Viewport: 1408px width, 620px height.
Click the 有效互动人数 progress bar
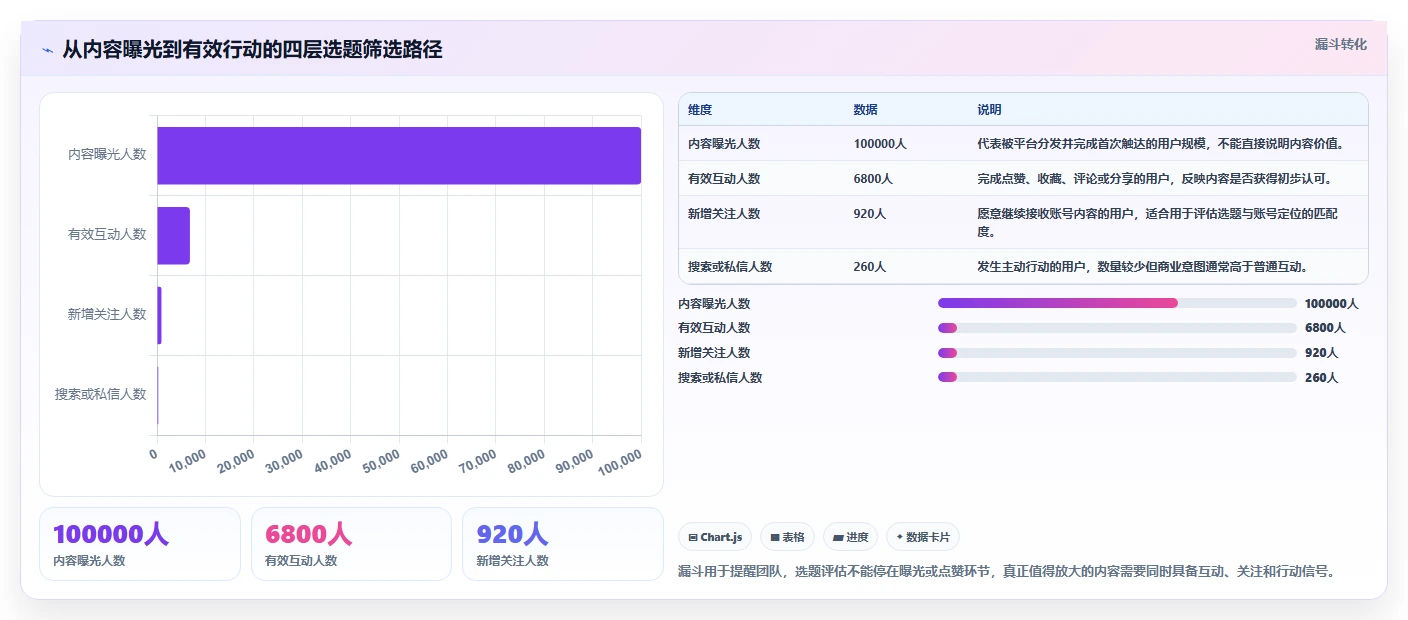click(1117, 328)
